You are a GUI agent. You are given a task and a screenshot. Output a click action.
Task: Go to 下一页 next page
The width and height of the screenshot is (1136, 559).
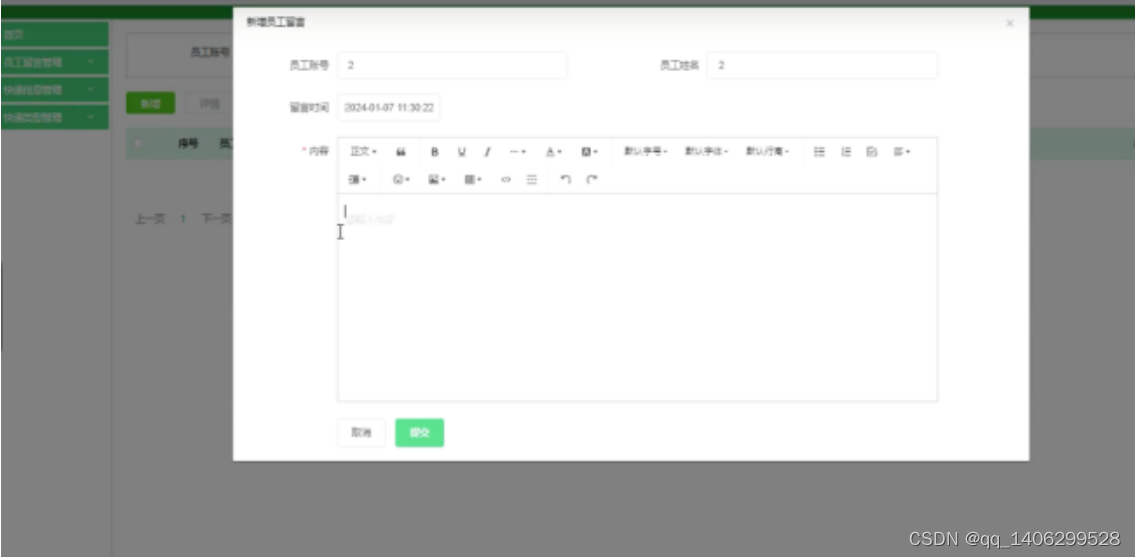[216, 219]
